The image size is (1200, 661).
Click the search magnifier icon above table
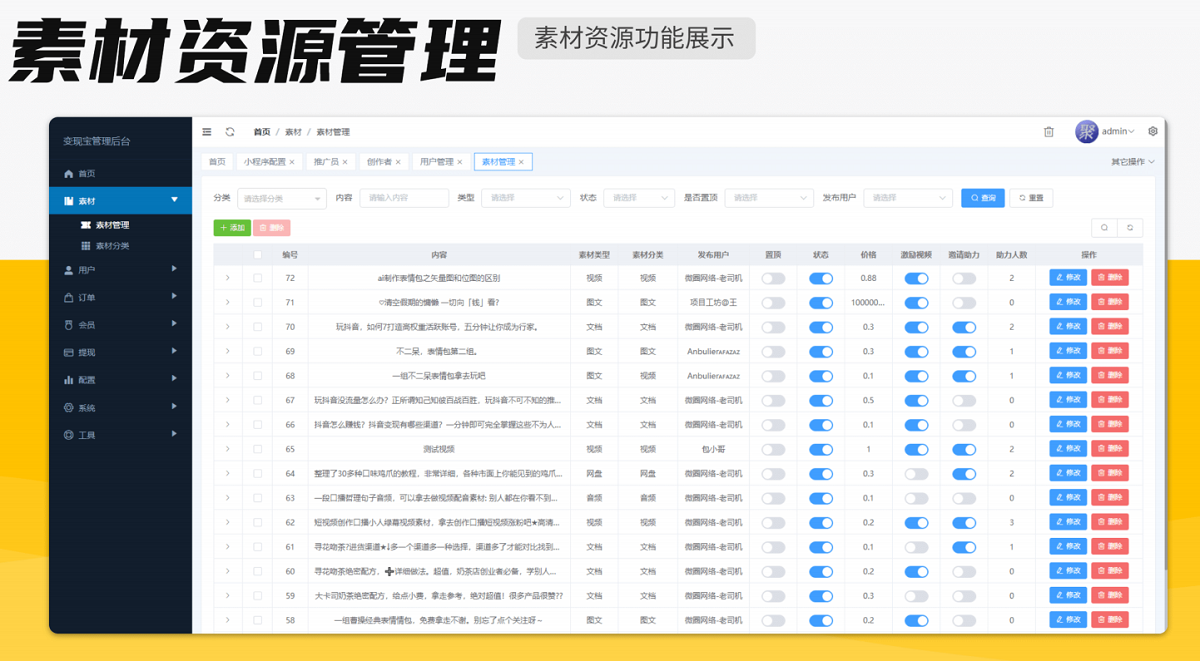[x=1104, y=228]
